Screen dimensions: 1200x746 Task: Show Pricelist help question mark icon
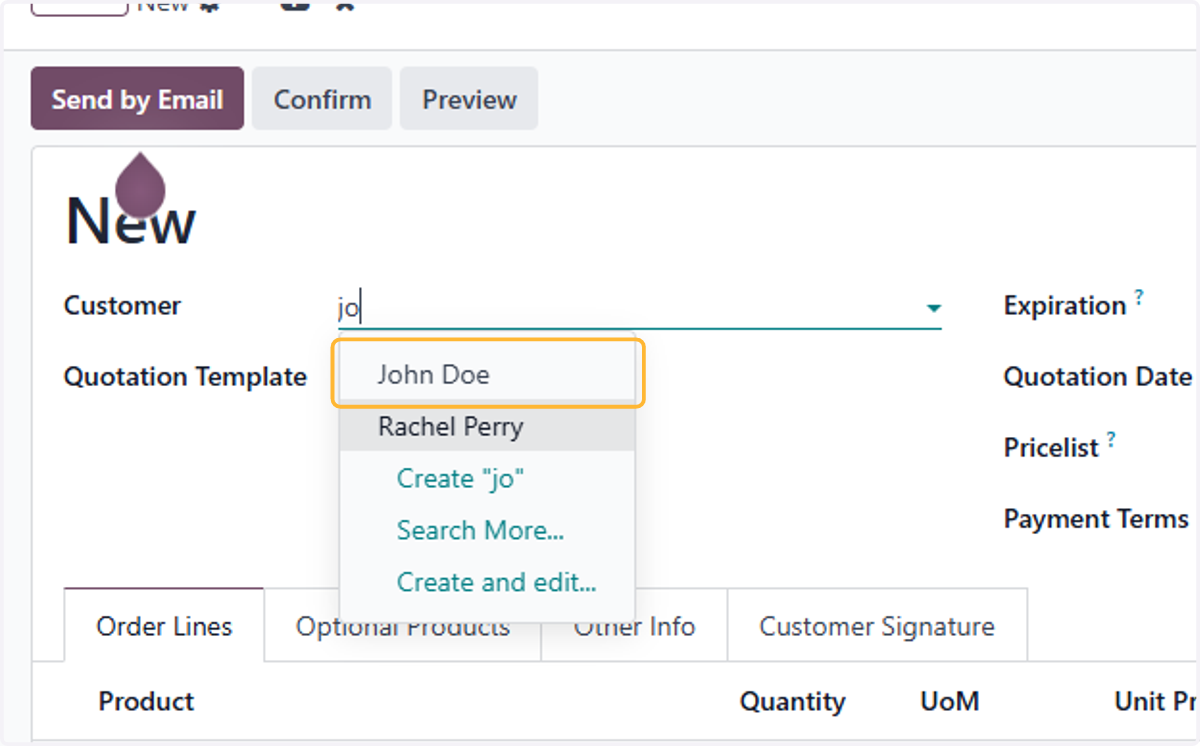(x=1111, y=439)
